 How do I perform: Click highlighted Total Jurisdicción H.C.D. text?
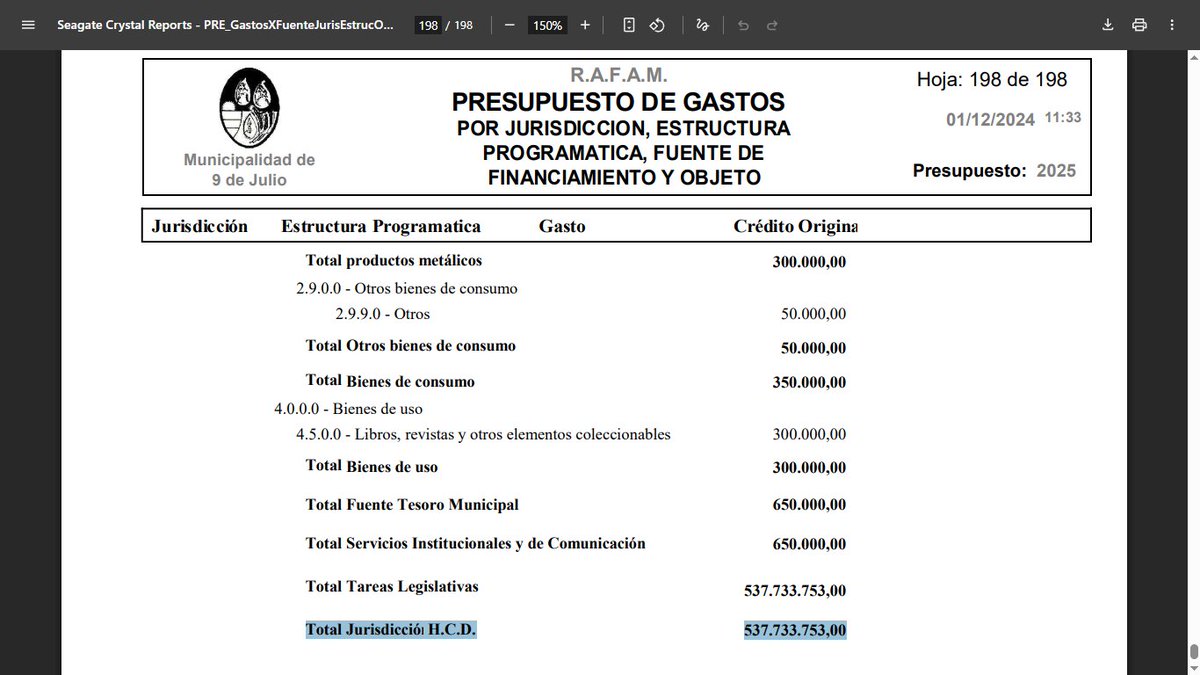click(391, 630)
